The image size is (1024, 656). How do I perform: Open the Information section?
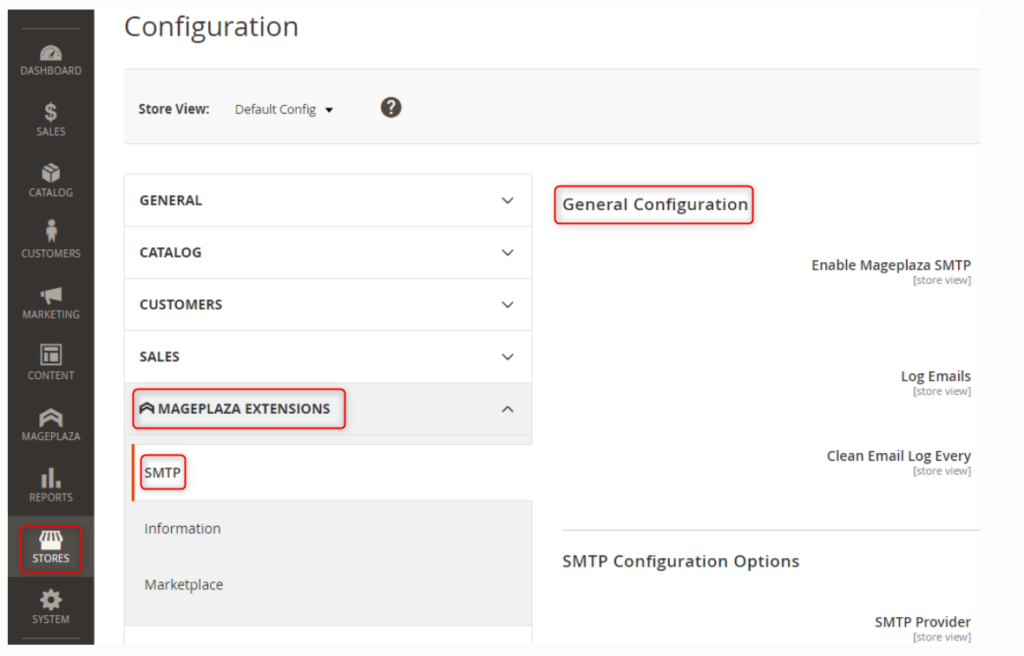pos(182,528)
